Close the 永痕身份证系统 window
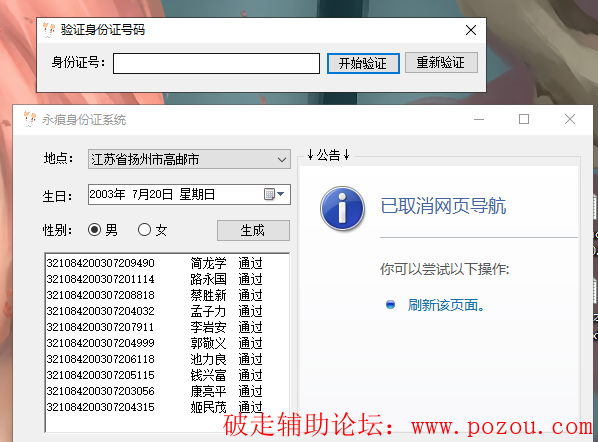598x442 pixels. [x=570, y=119]
